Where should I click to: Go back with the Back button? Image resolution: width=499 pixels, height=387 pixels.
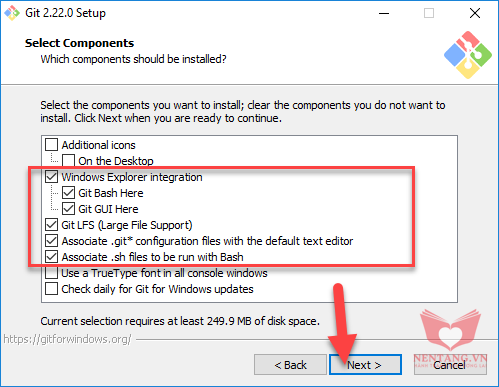pos(290,365)
